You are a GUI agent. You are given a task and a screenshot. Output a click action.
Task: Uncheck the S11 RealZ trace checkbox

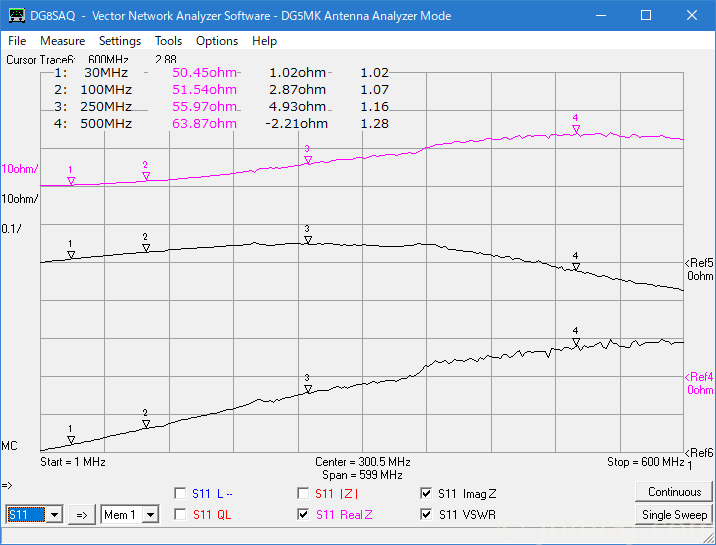click(303, 514)
